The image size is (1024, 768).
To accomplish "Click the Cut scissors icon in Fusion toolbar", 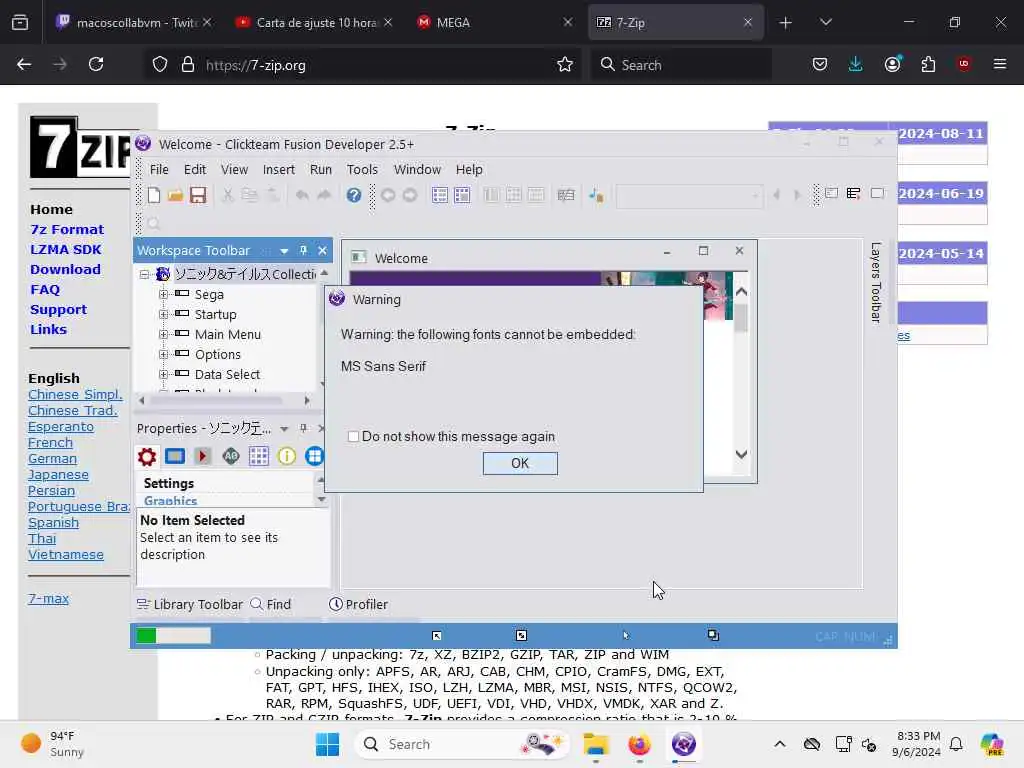I will click(227, 195).
